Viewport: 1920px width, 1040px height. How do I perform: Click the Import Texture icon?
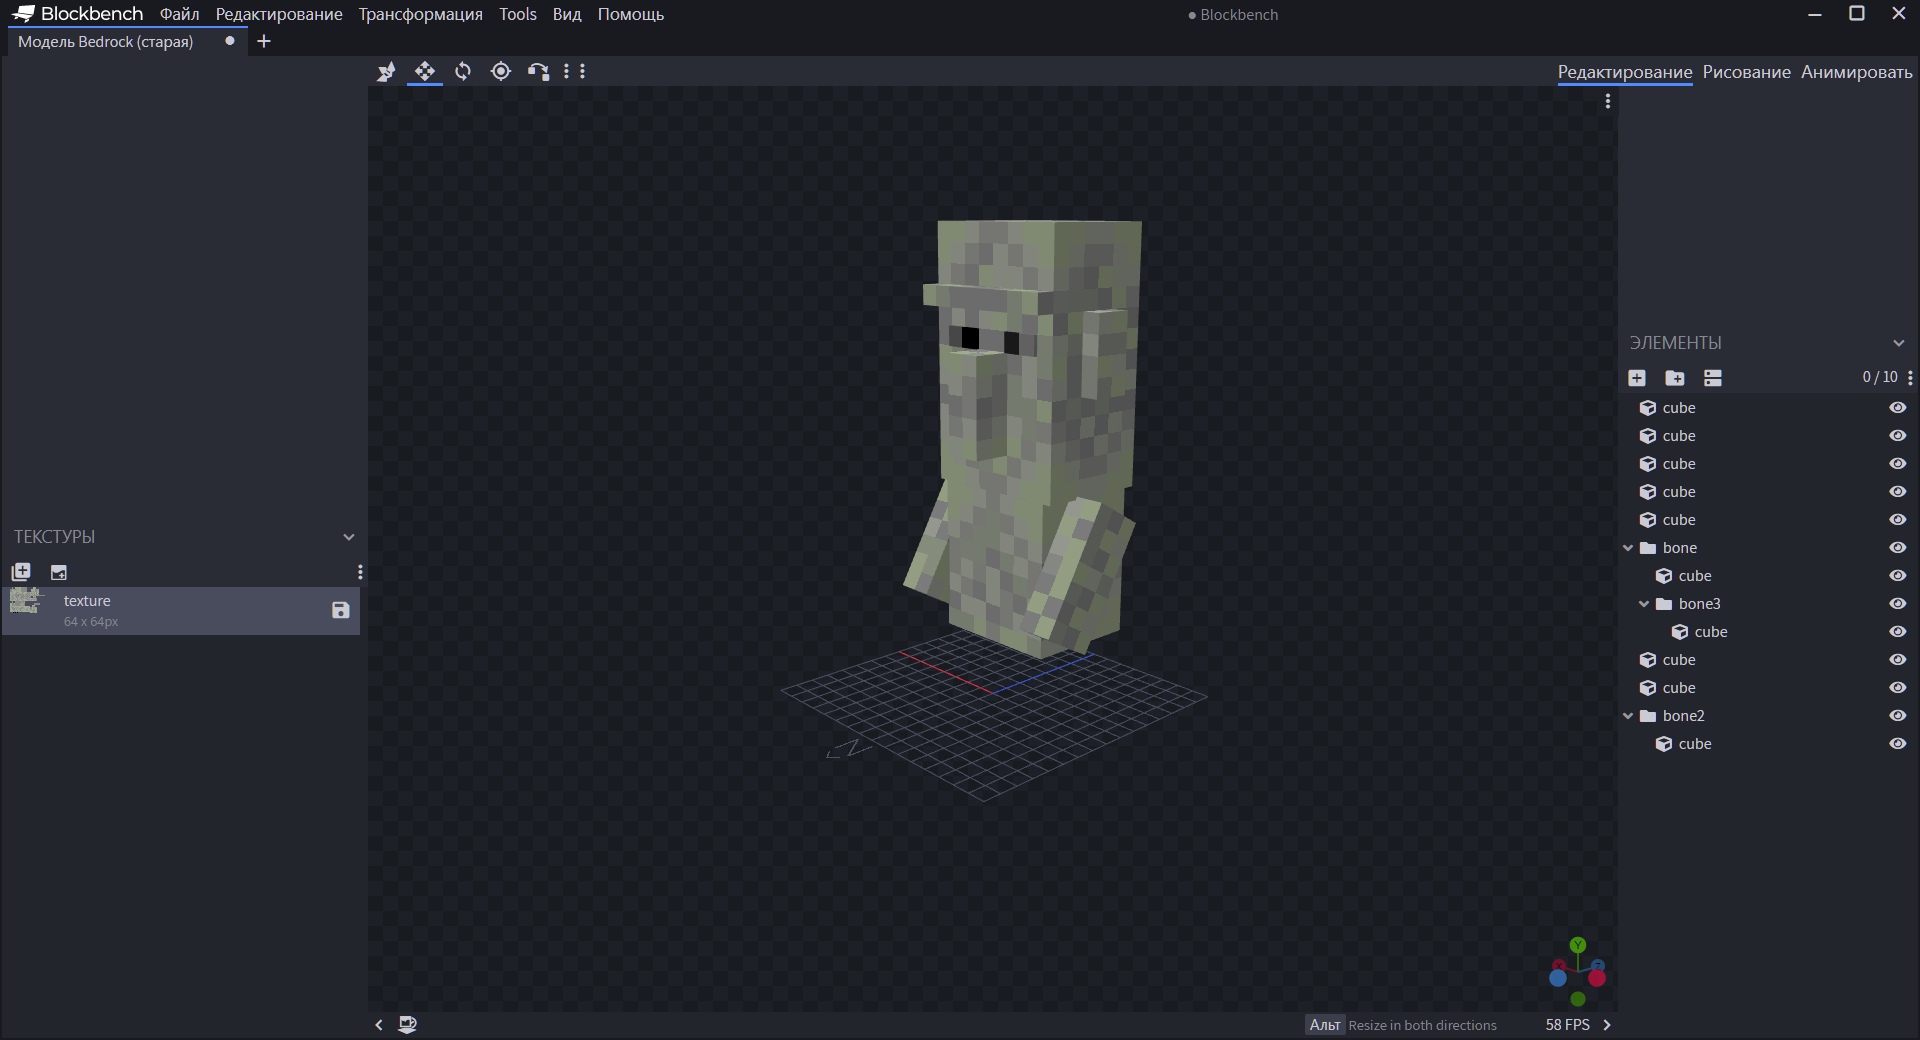tap(21, 572)
